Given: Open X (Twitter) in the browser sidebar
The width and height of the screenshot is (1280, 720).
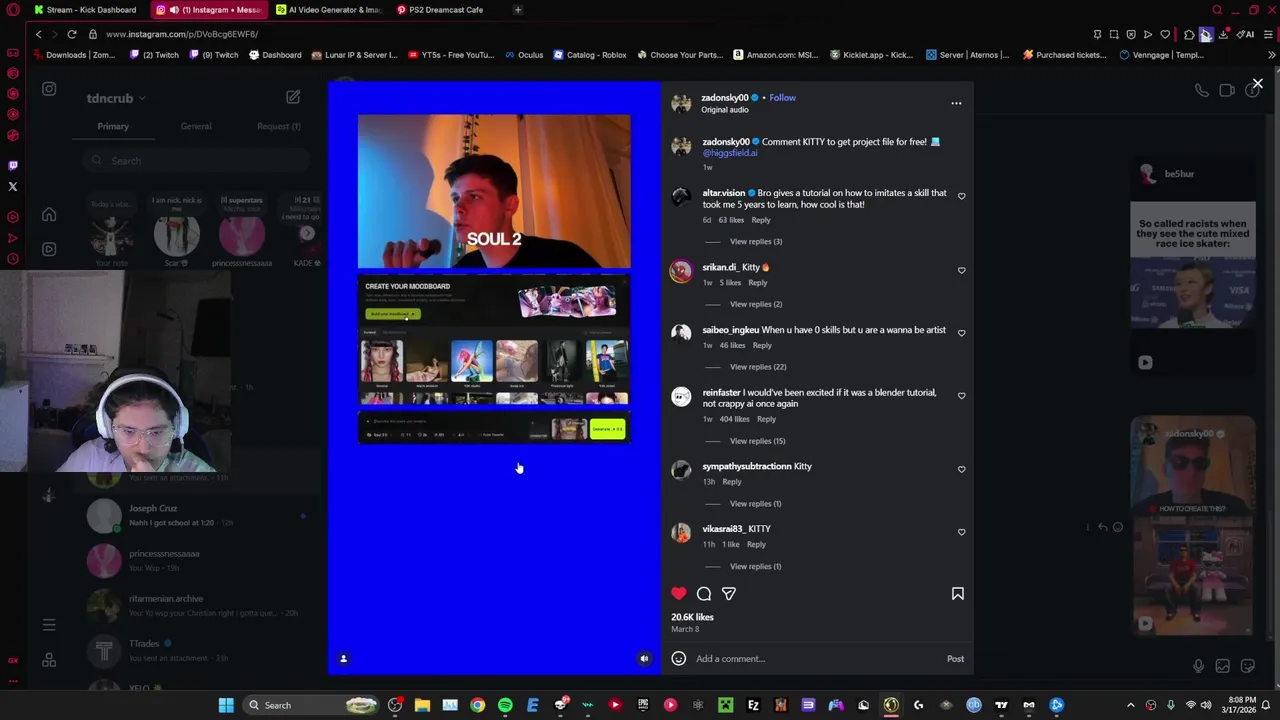Looking at the screenshot, I should [x=13, y=186].
